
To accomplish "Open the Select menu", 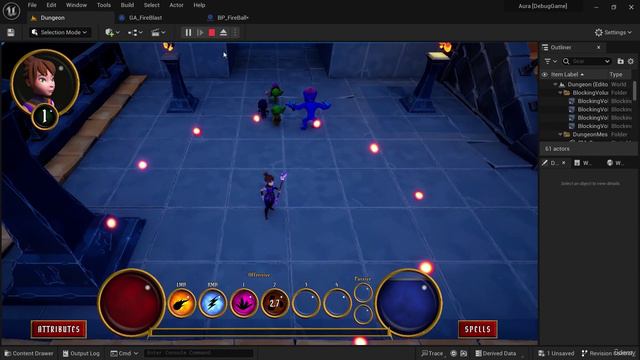I will (x=151, y=5).
